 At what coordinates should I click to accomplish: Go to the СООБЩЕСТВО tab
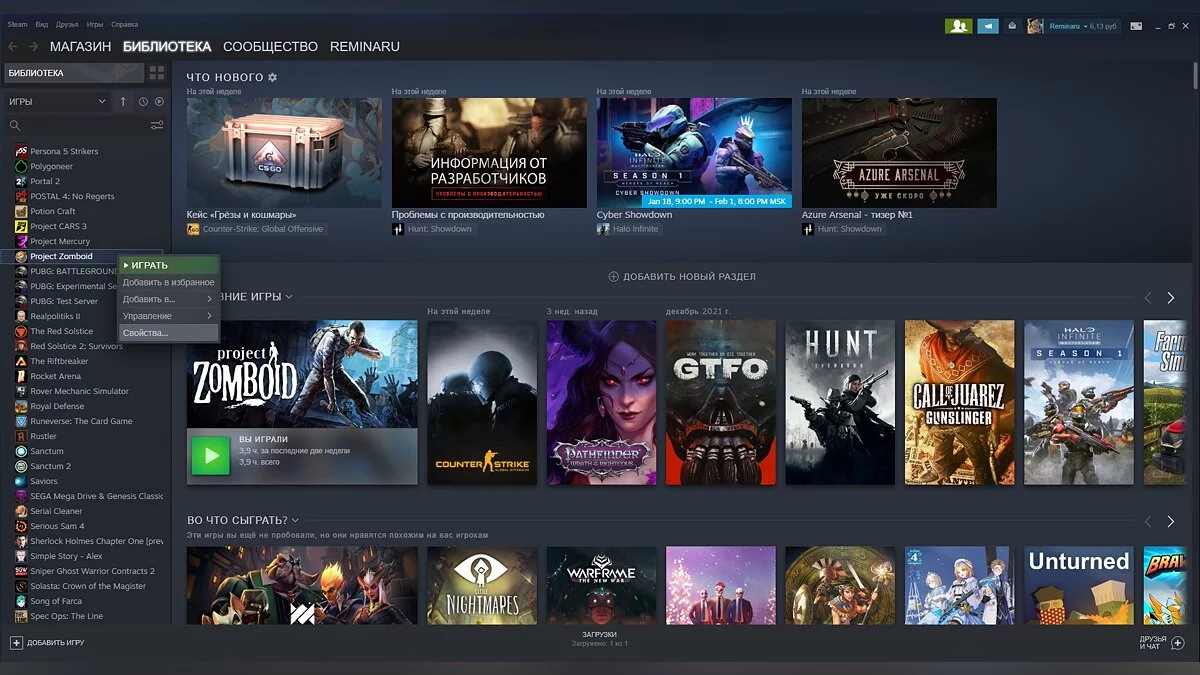click(270, 46)
